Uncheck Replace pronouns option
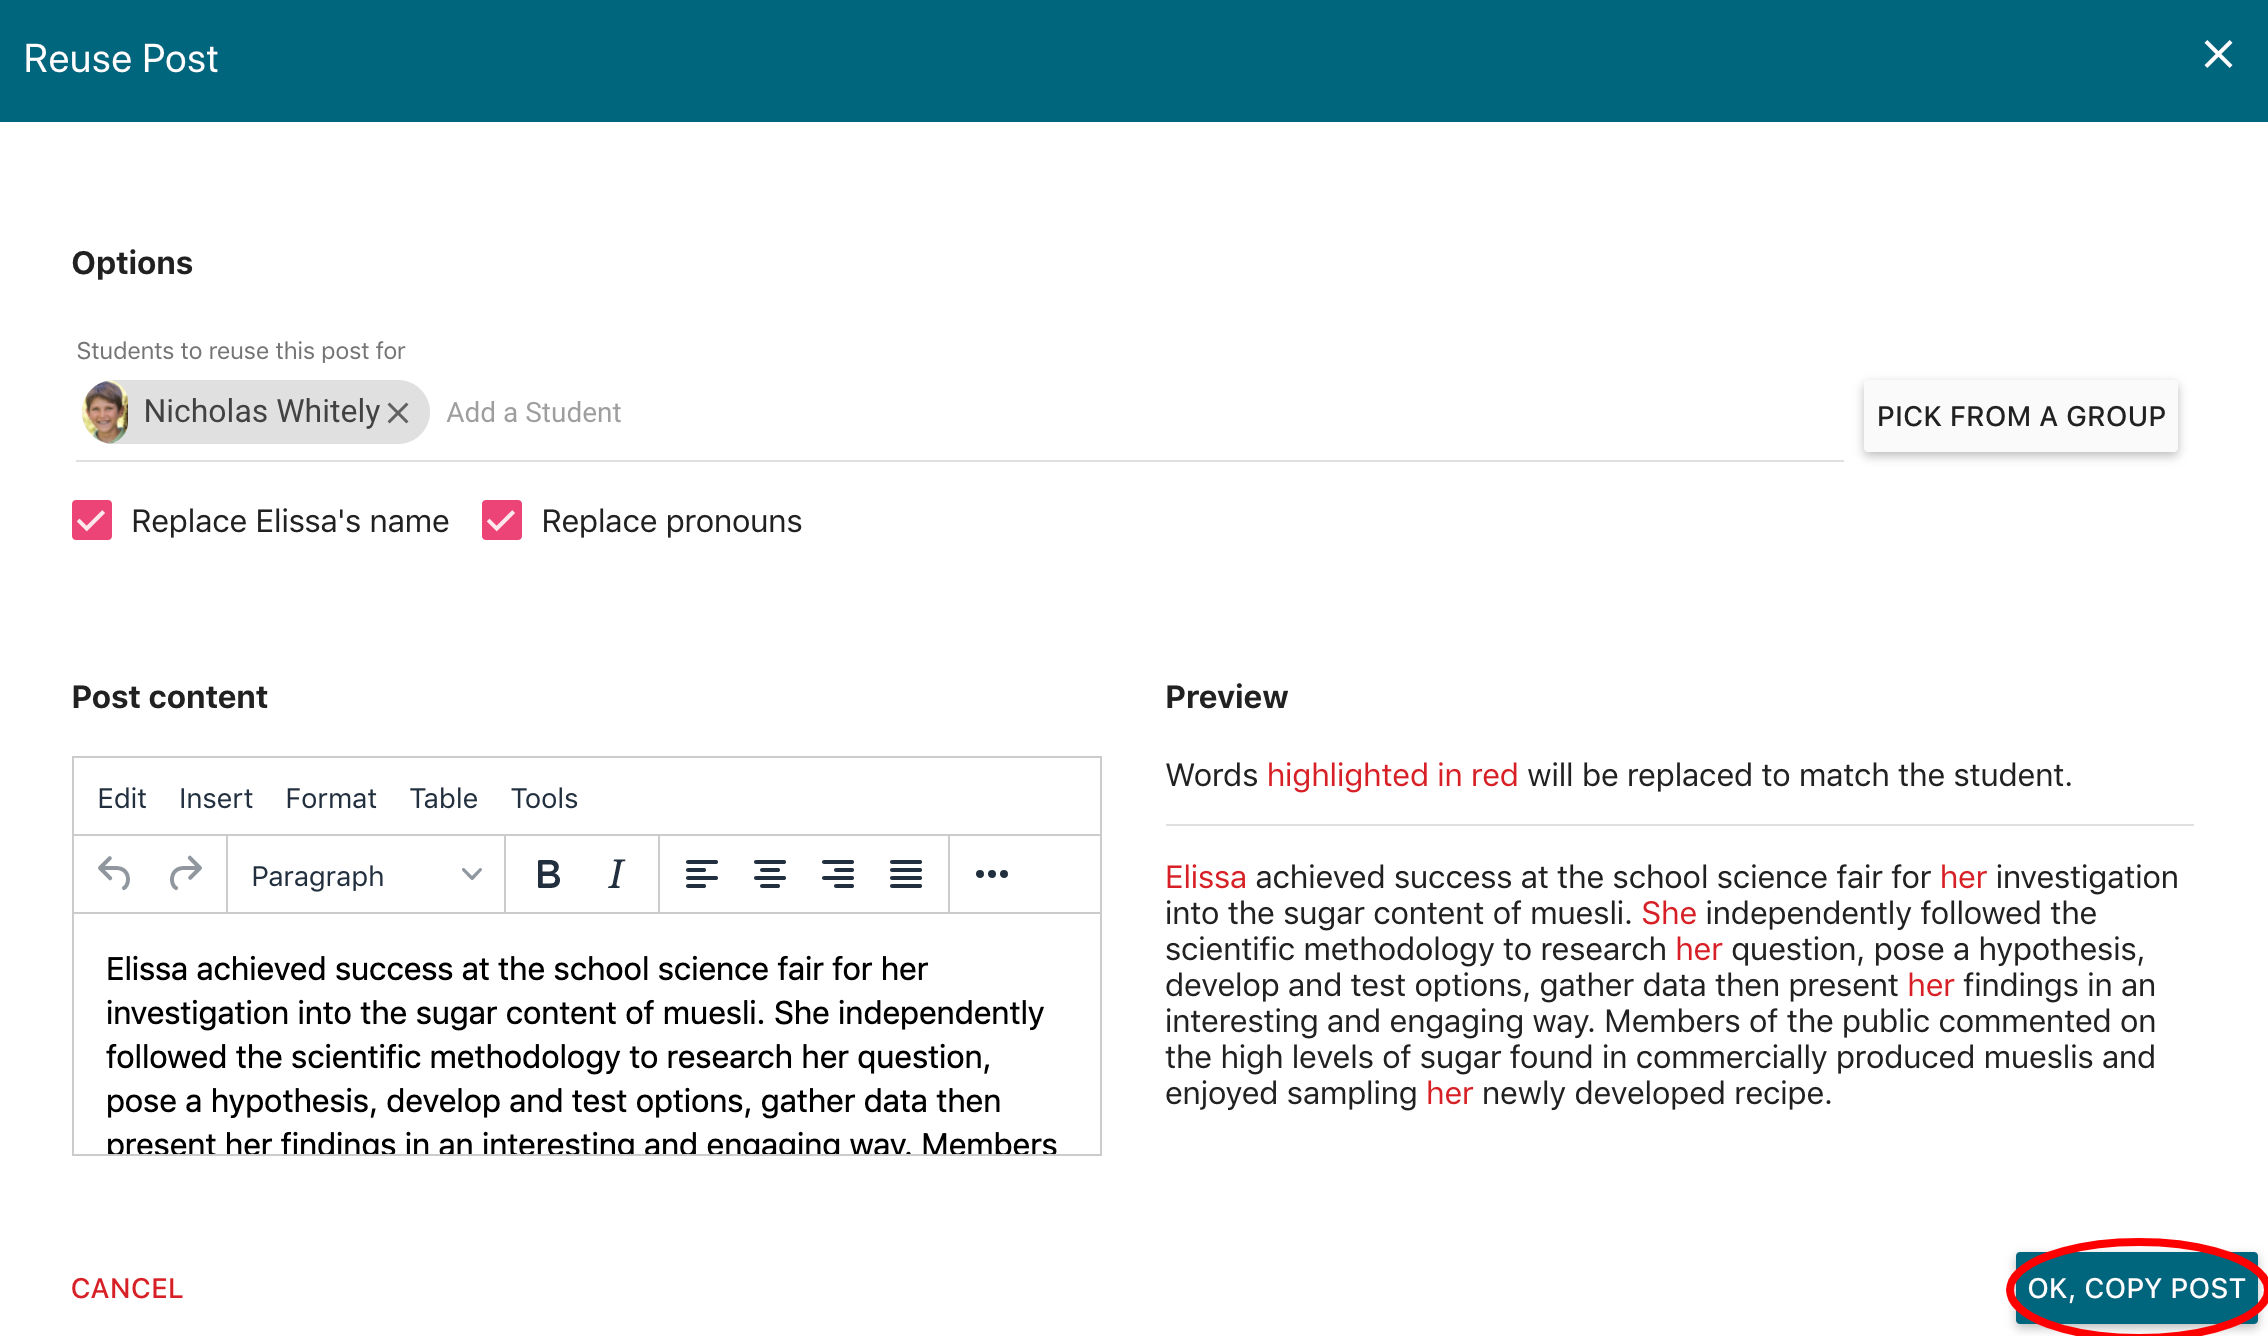Image resolution: width=2268 pixels, height=1336 pixels. [x=502, y=521]
